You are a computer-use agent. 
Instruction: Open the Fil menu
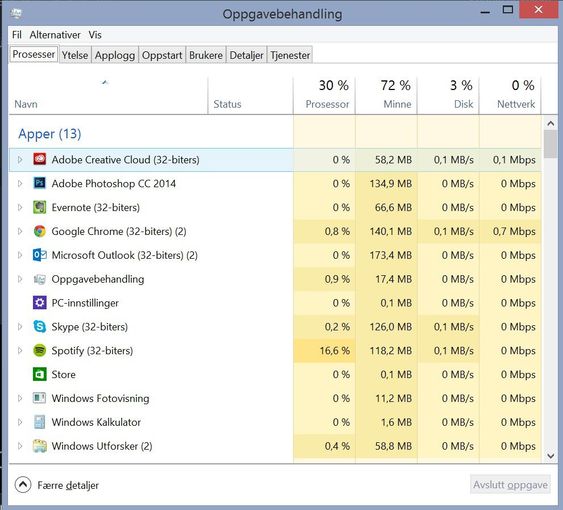point(17,35)
